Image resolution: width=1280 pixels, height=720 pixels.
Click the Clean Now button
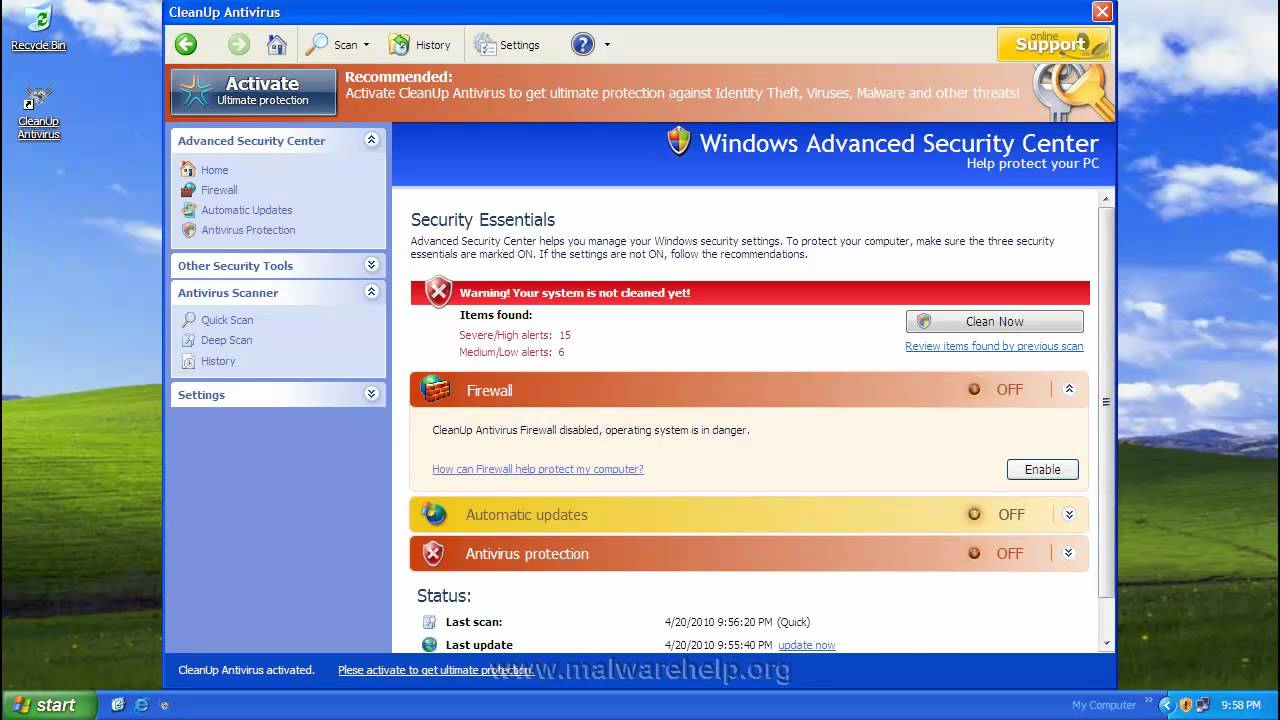pos(994,321)
